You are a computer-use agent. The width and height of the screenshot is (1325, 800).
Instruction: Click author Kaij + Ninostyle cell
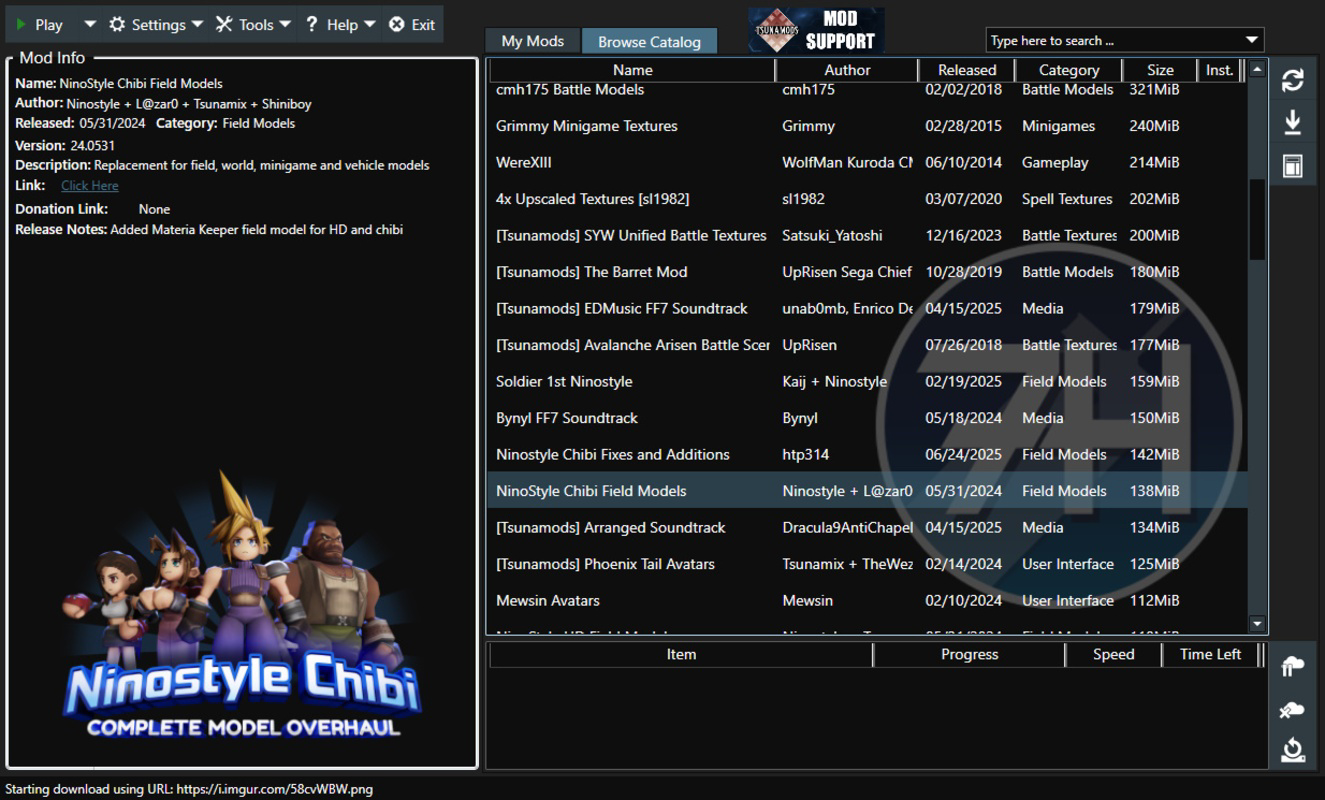[x=834, y=381]
